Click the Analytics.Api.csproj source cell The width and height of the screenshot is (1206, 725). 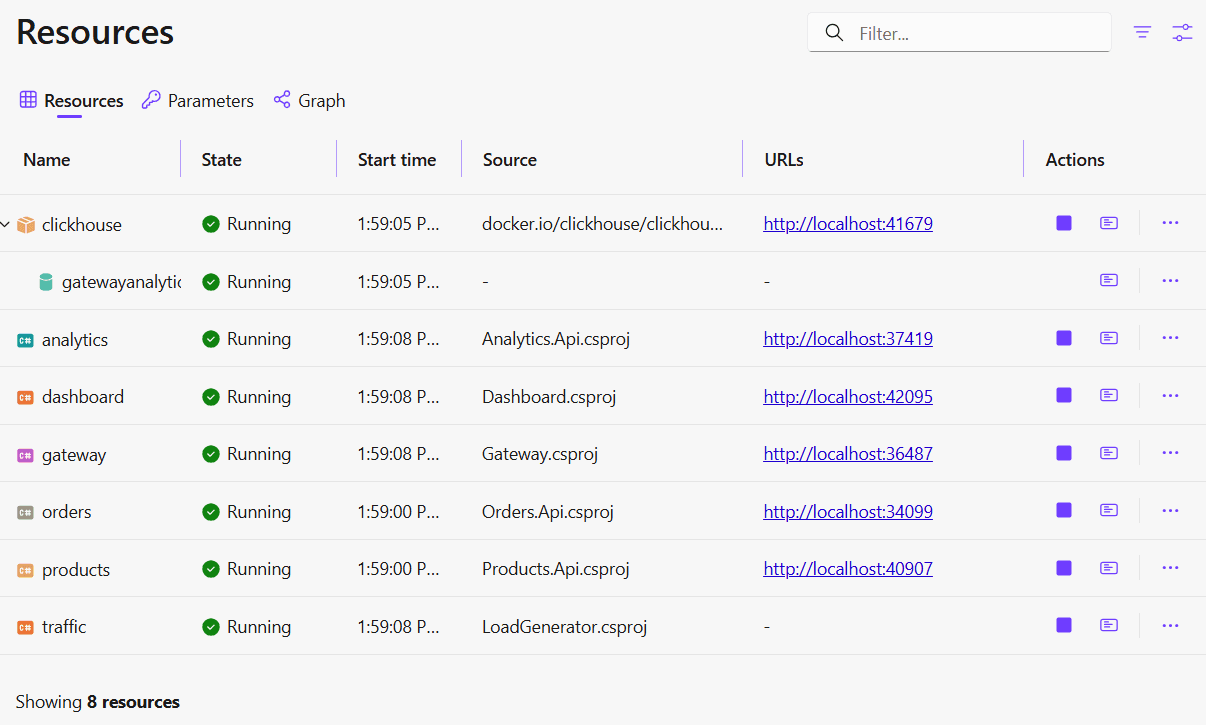pyautogui.click(x=556, y=339)
